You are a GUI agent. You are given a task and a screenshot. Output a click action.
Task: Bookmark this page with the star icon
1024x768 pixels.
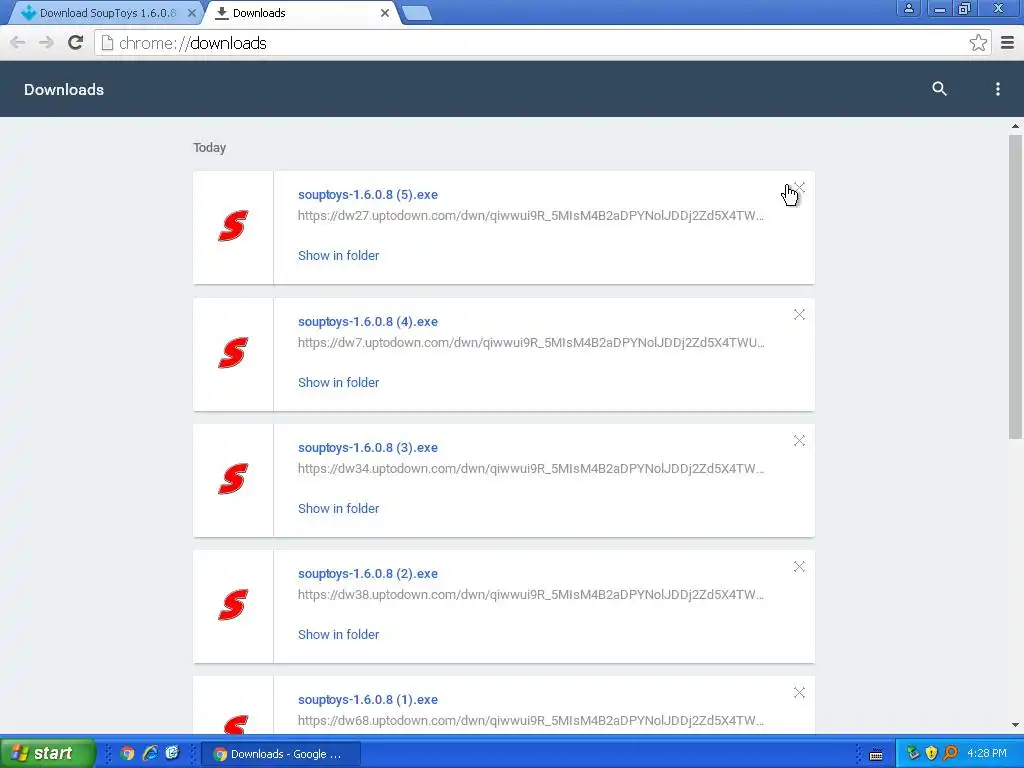pyautogui.click(x=978, y=43)
